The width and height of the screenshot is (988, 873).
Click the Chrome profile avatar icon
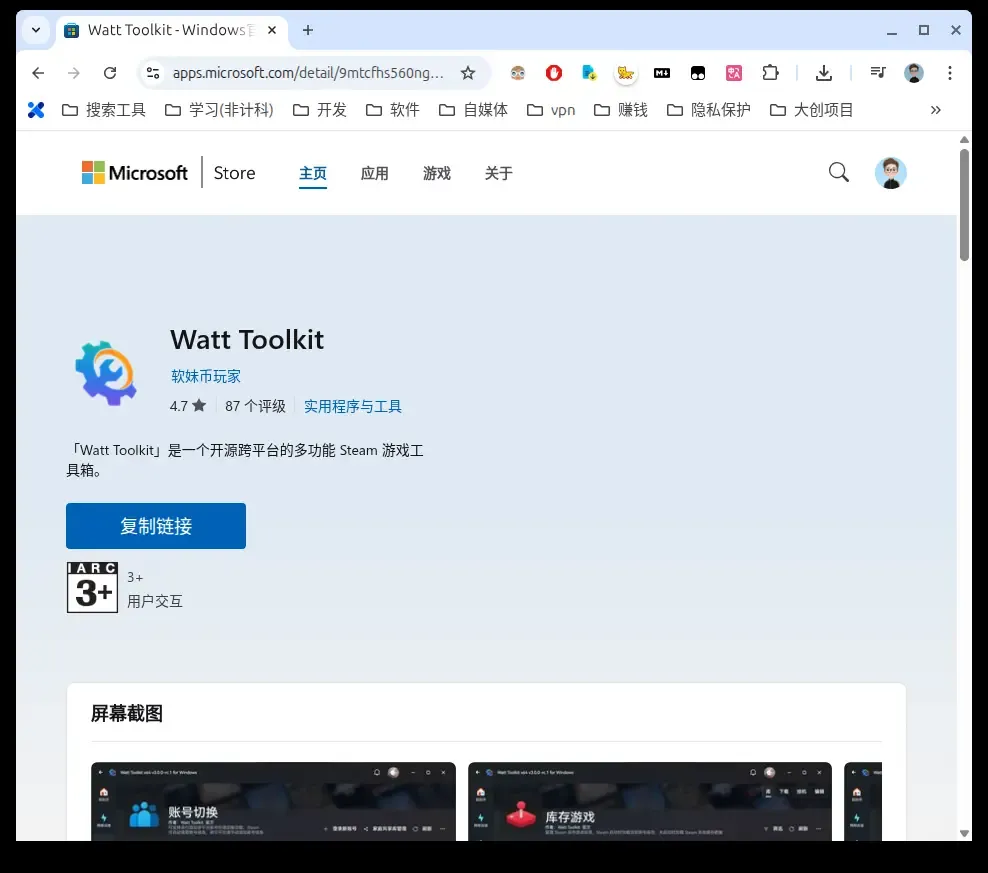click(913, 72)
